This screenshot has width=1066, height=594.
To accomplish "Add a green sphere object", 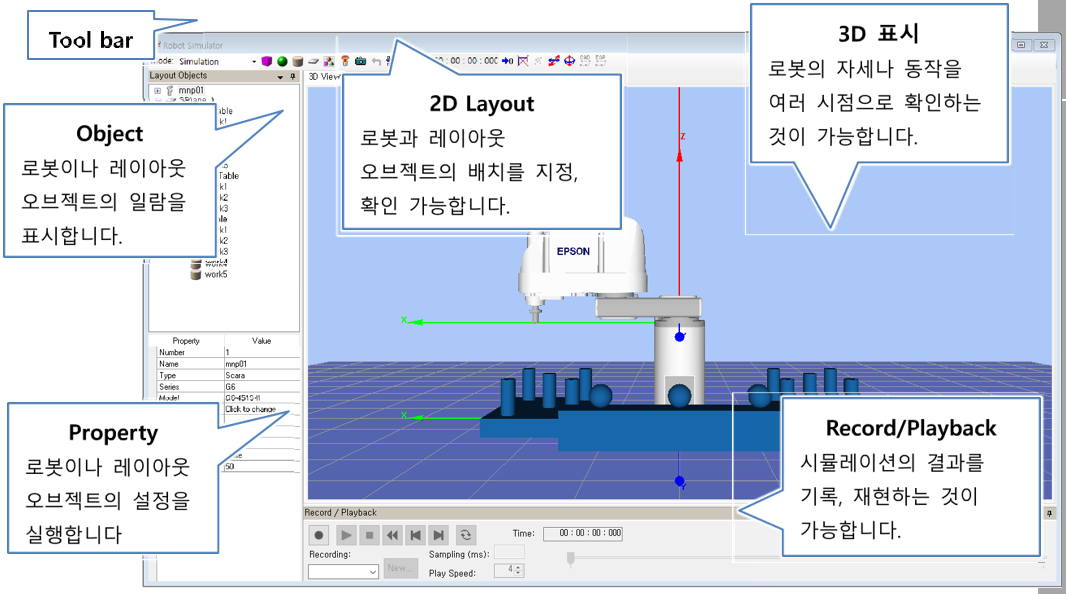I will [x=282, y=61].
